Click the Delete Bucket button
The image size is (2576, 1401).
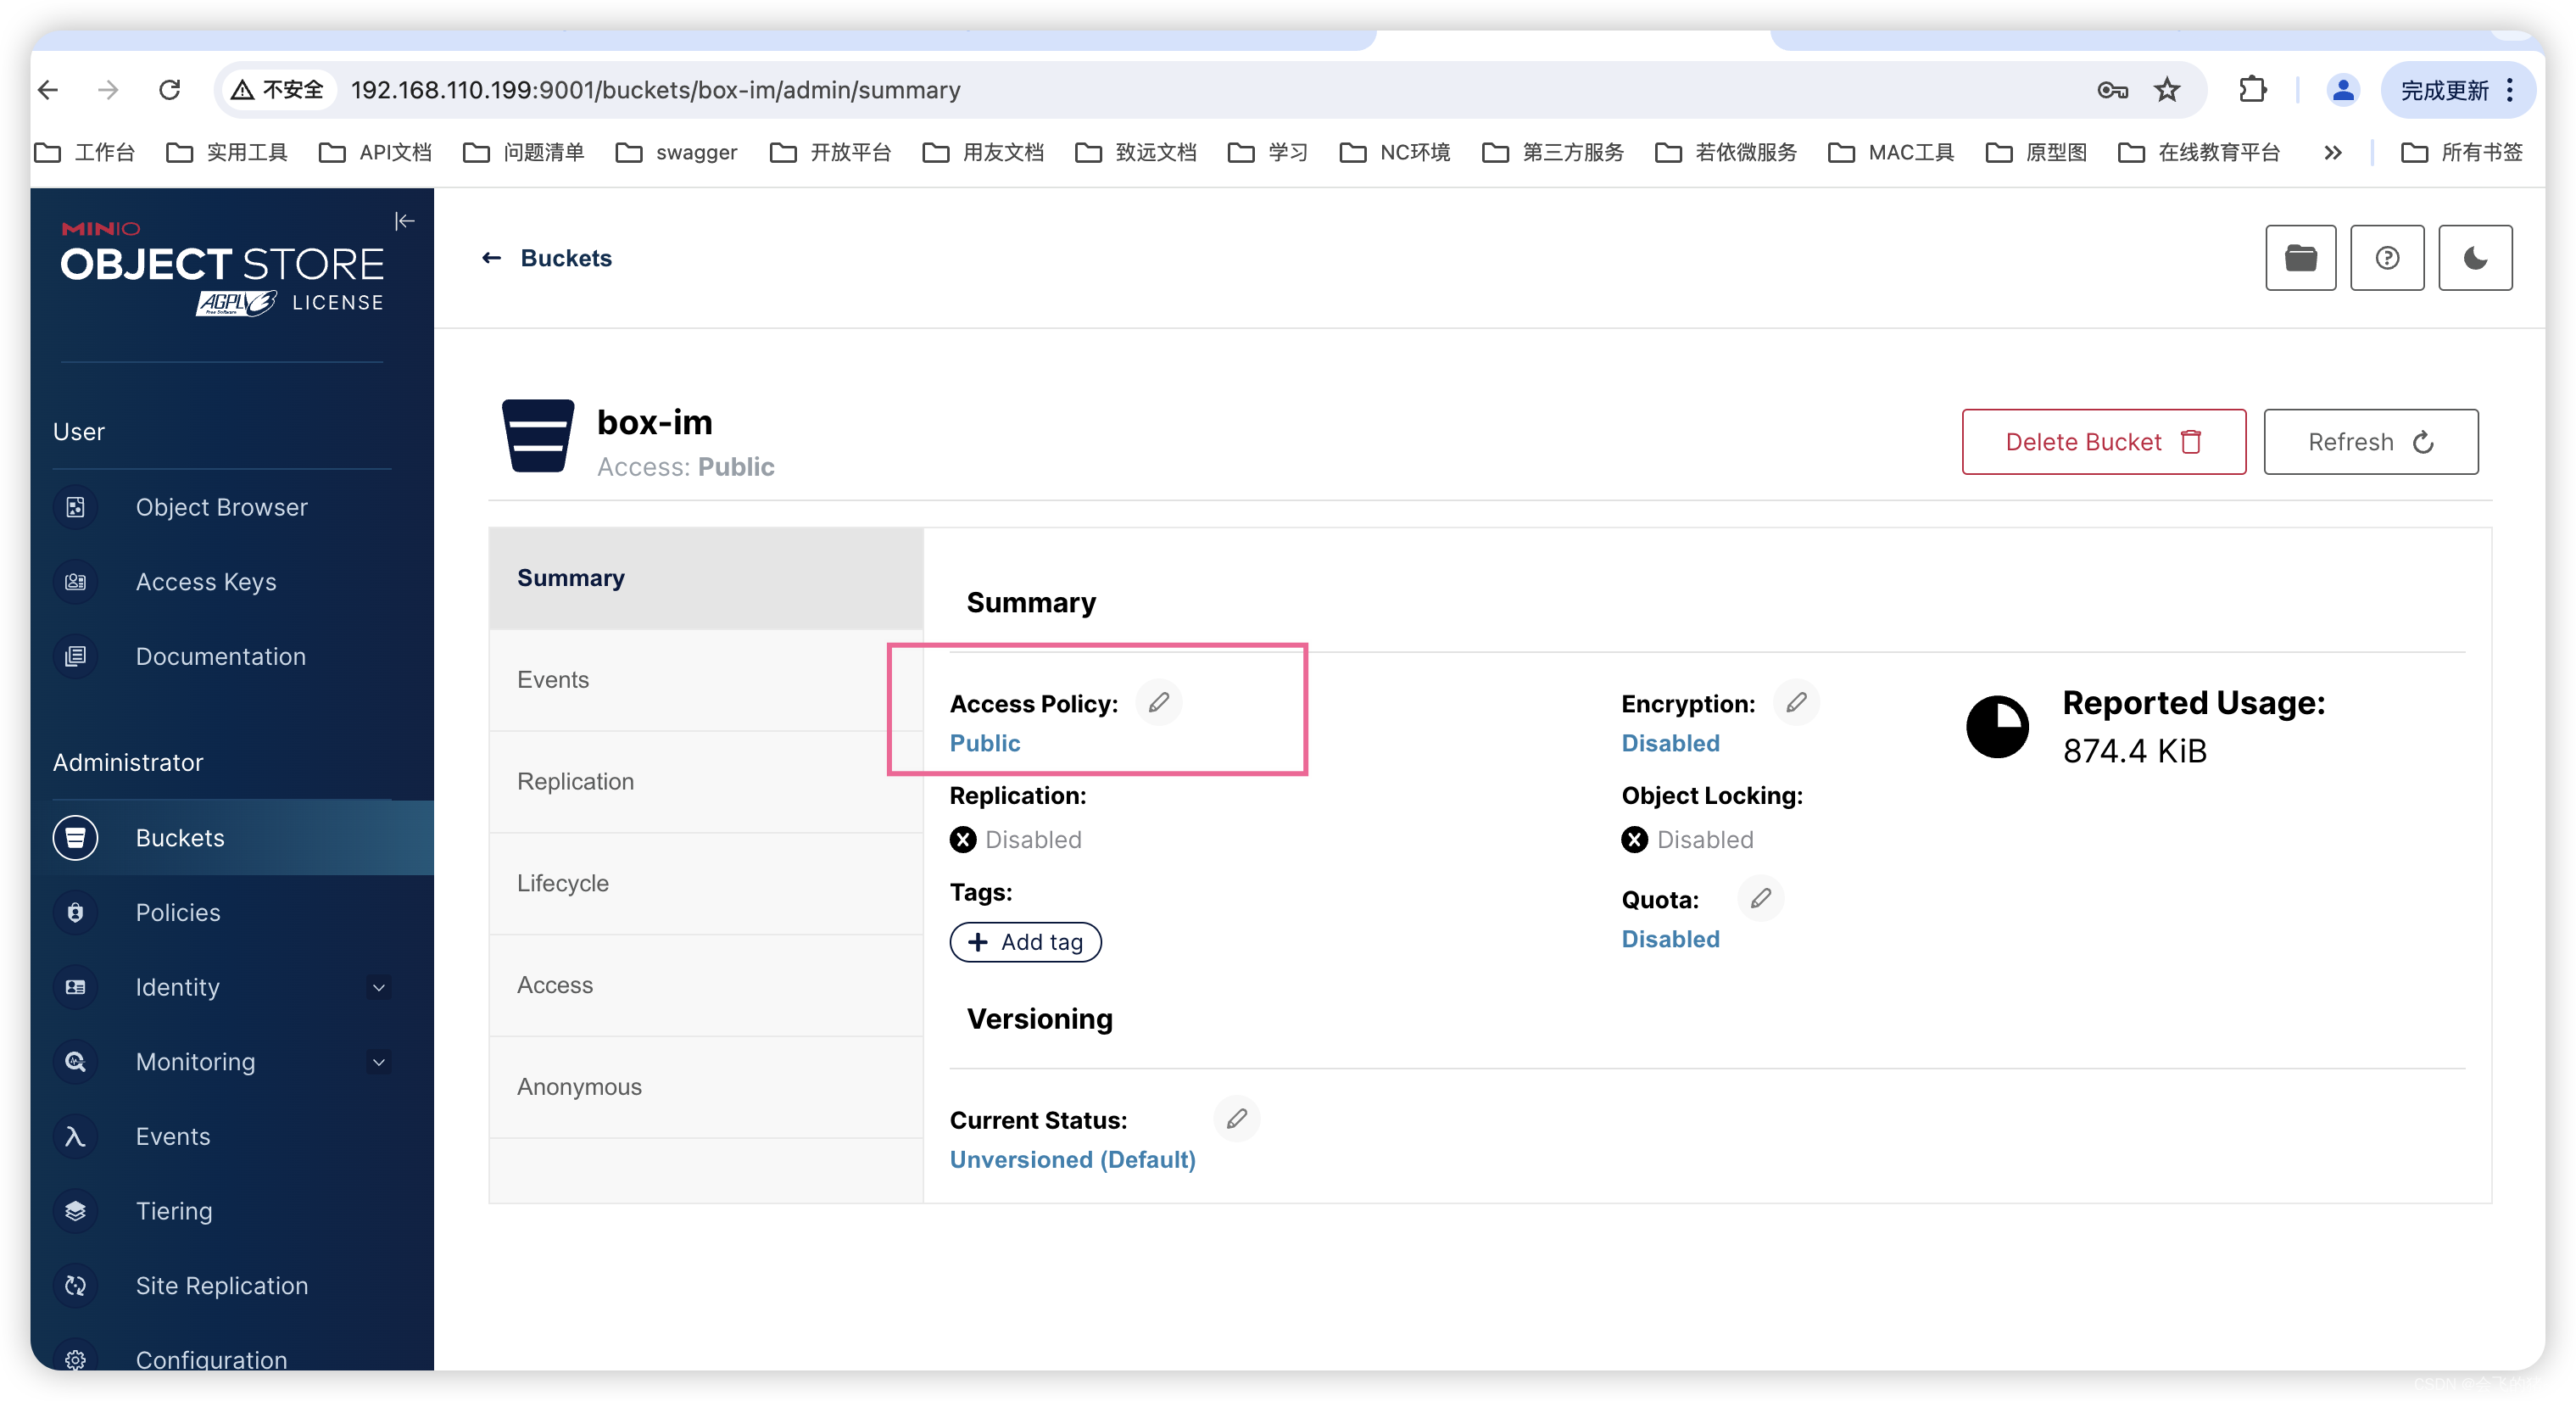point(2102,441)
